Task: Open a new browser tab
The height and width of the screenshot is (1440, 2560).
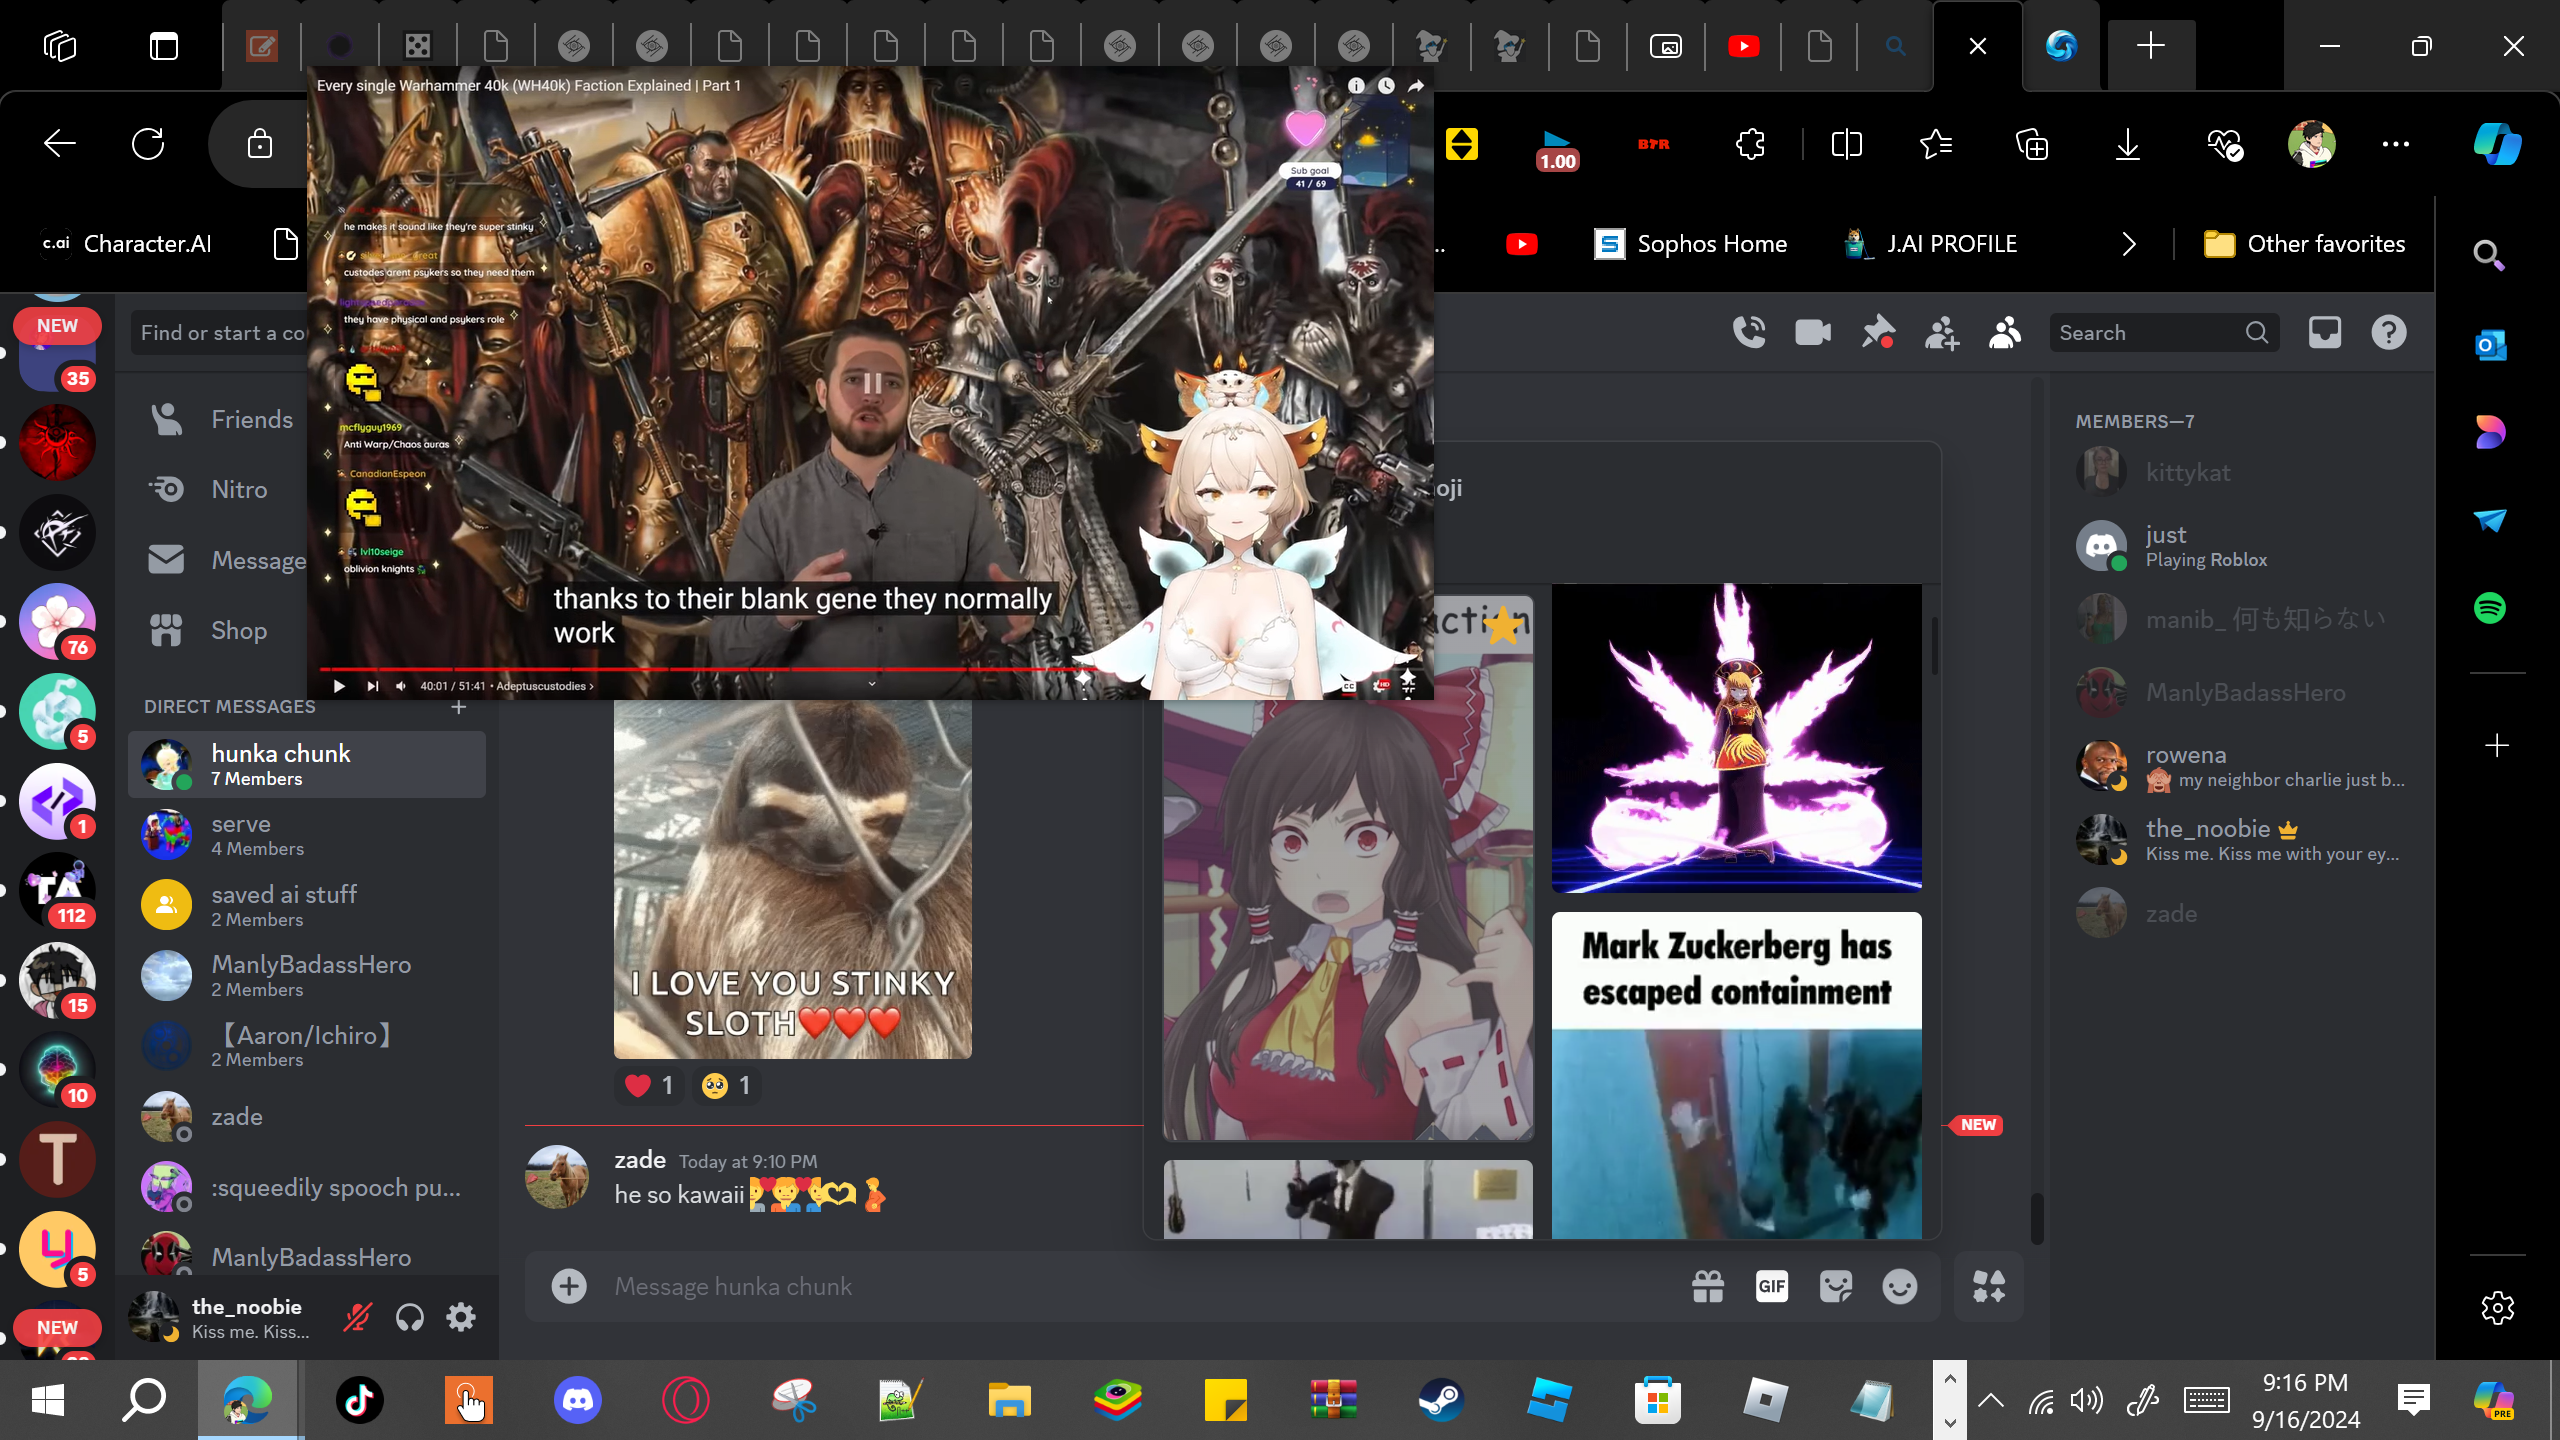Action: tap(2151, 46)
